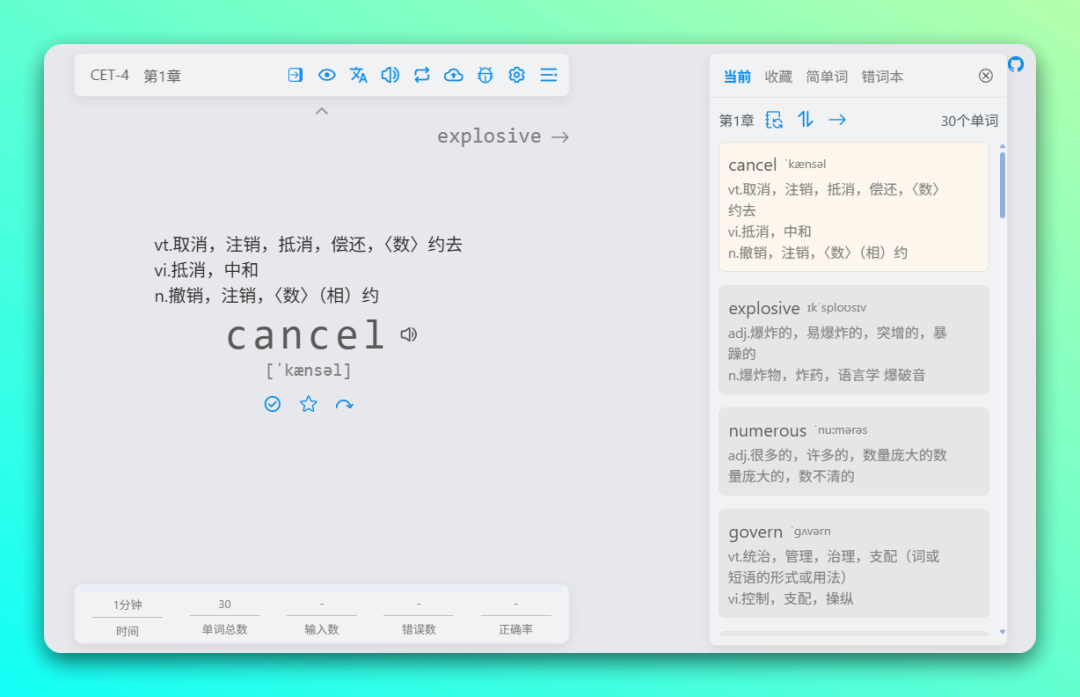Toggle the toolbar sound speaker icon
1080x697 pixels.
click(390, 75)
